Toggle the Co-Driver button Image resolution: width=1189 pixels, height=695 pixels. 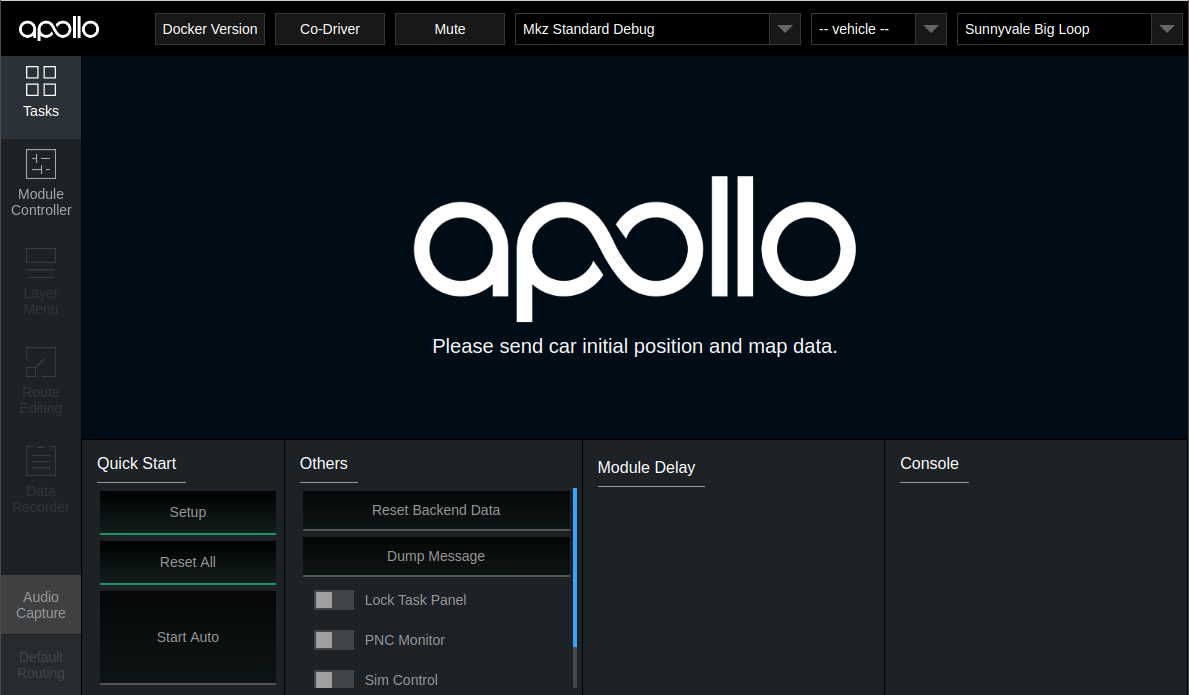click(330, 29)
